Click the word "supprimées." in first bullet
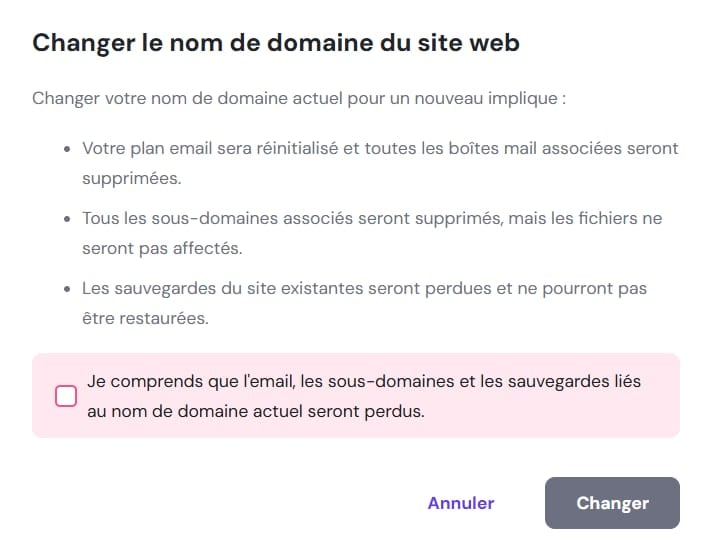Viewport: 706px width, 557px height. coord(129,178)
